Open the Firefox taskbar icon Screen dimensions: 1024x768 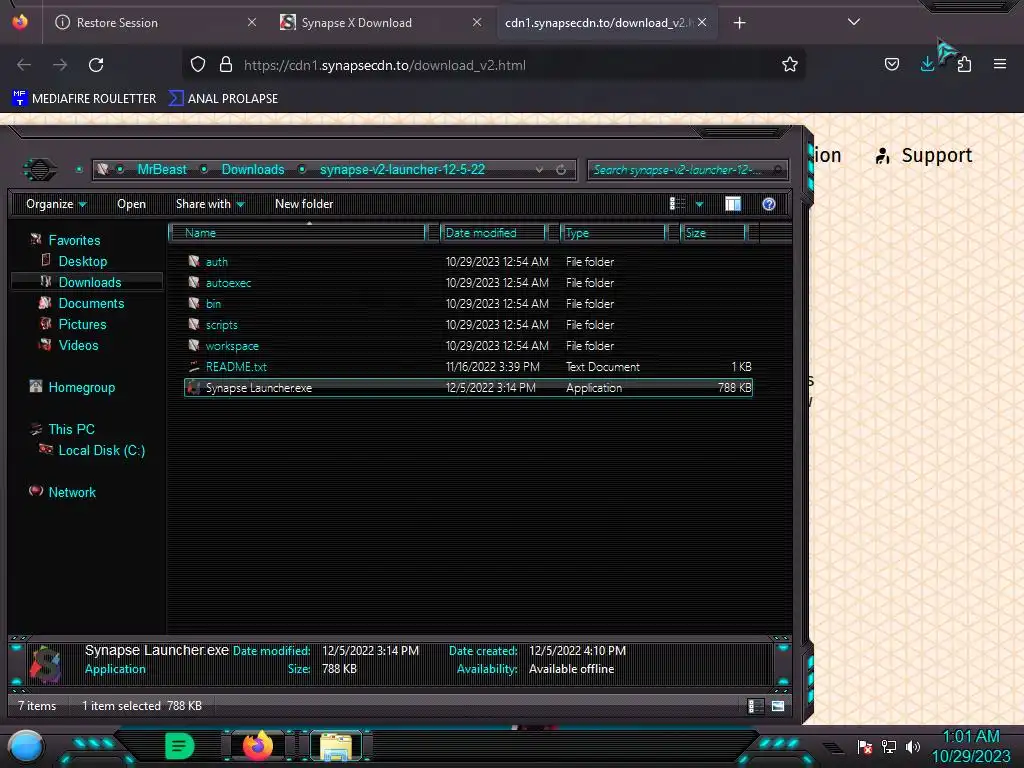tap(258, 746)
